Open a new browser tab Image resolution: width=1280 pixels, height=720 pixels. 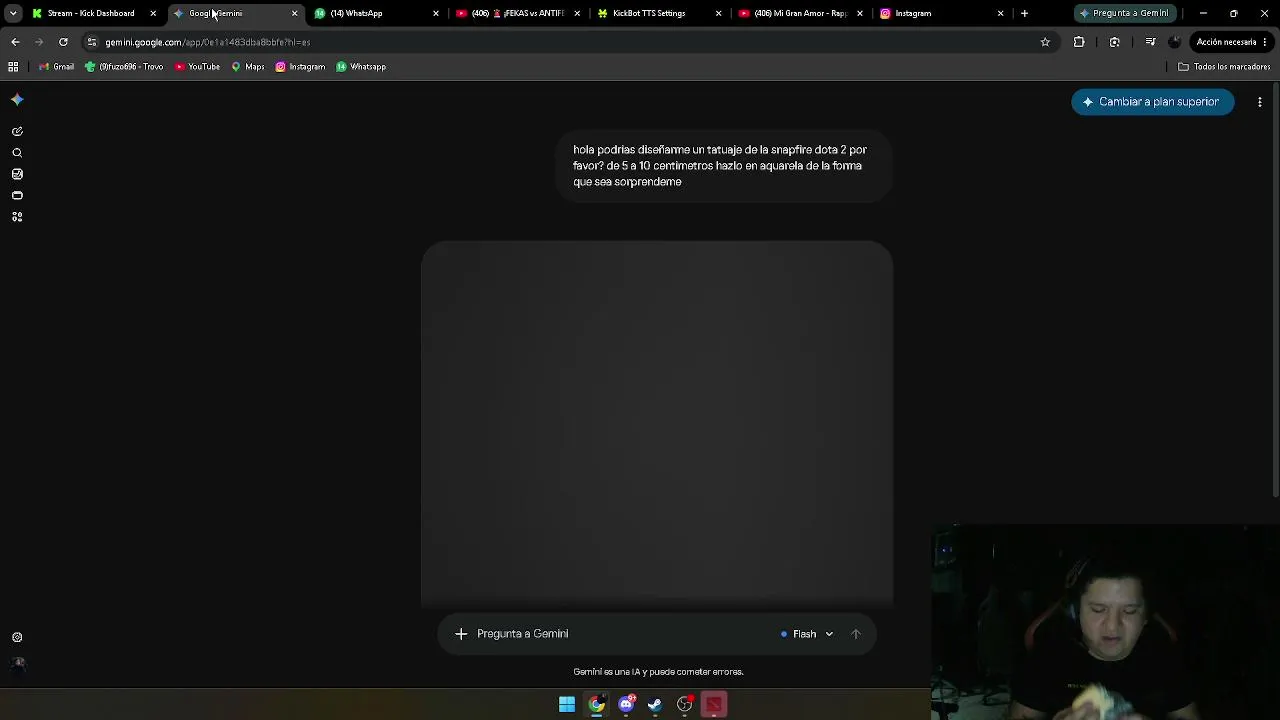[1024, 13]
